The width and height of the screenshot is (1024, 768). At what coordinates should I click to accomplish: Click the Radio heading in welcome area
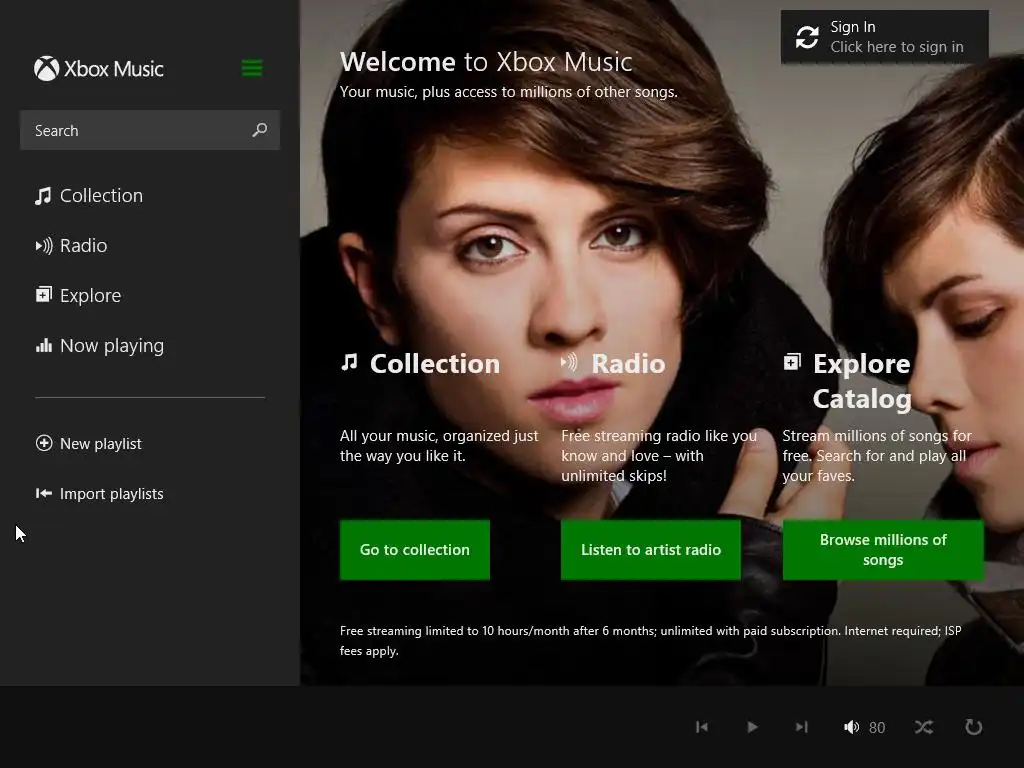point(628,364)
